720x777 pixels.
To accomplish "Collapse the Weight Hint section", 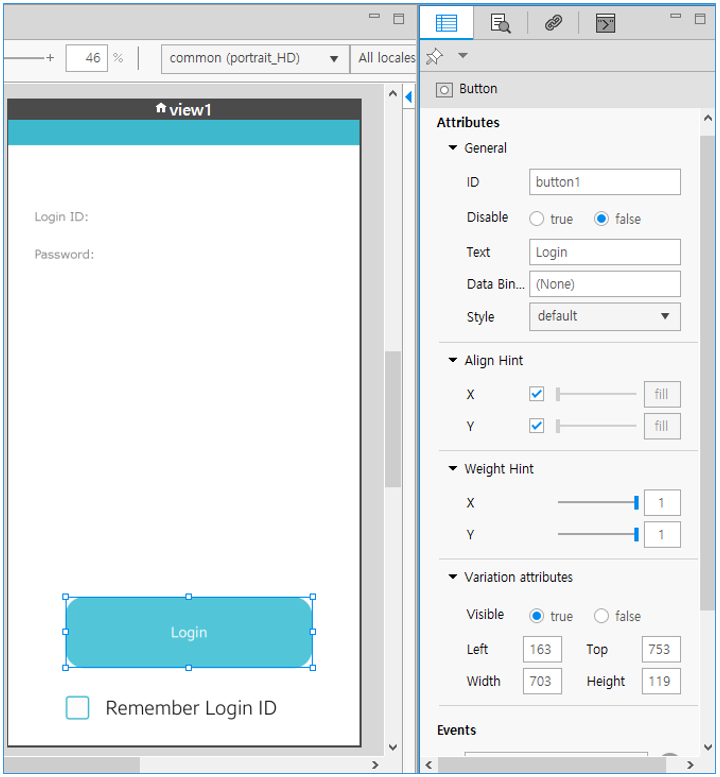I will [453, 469].
